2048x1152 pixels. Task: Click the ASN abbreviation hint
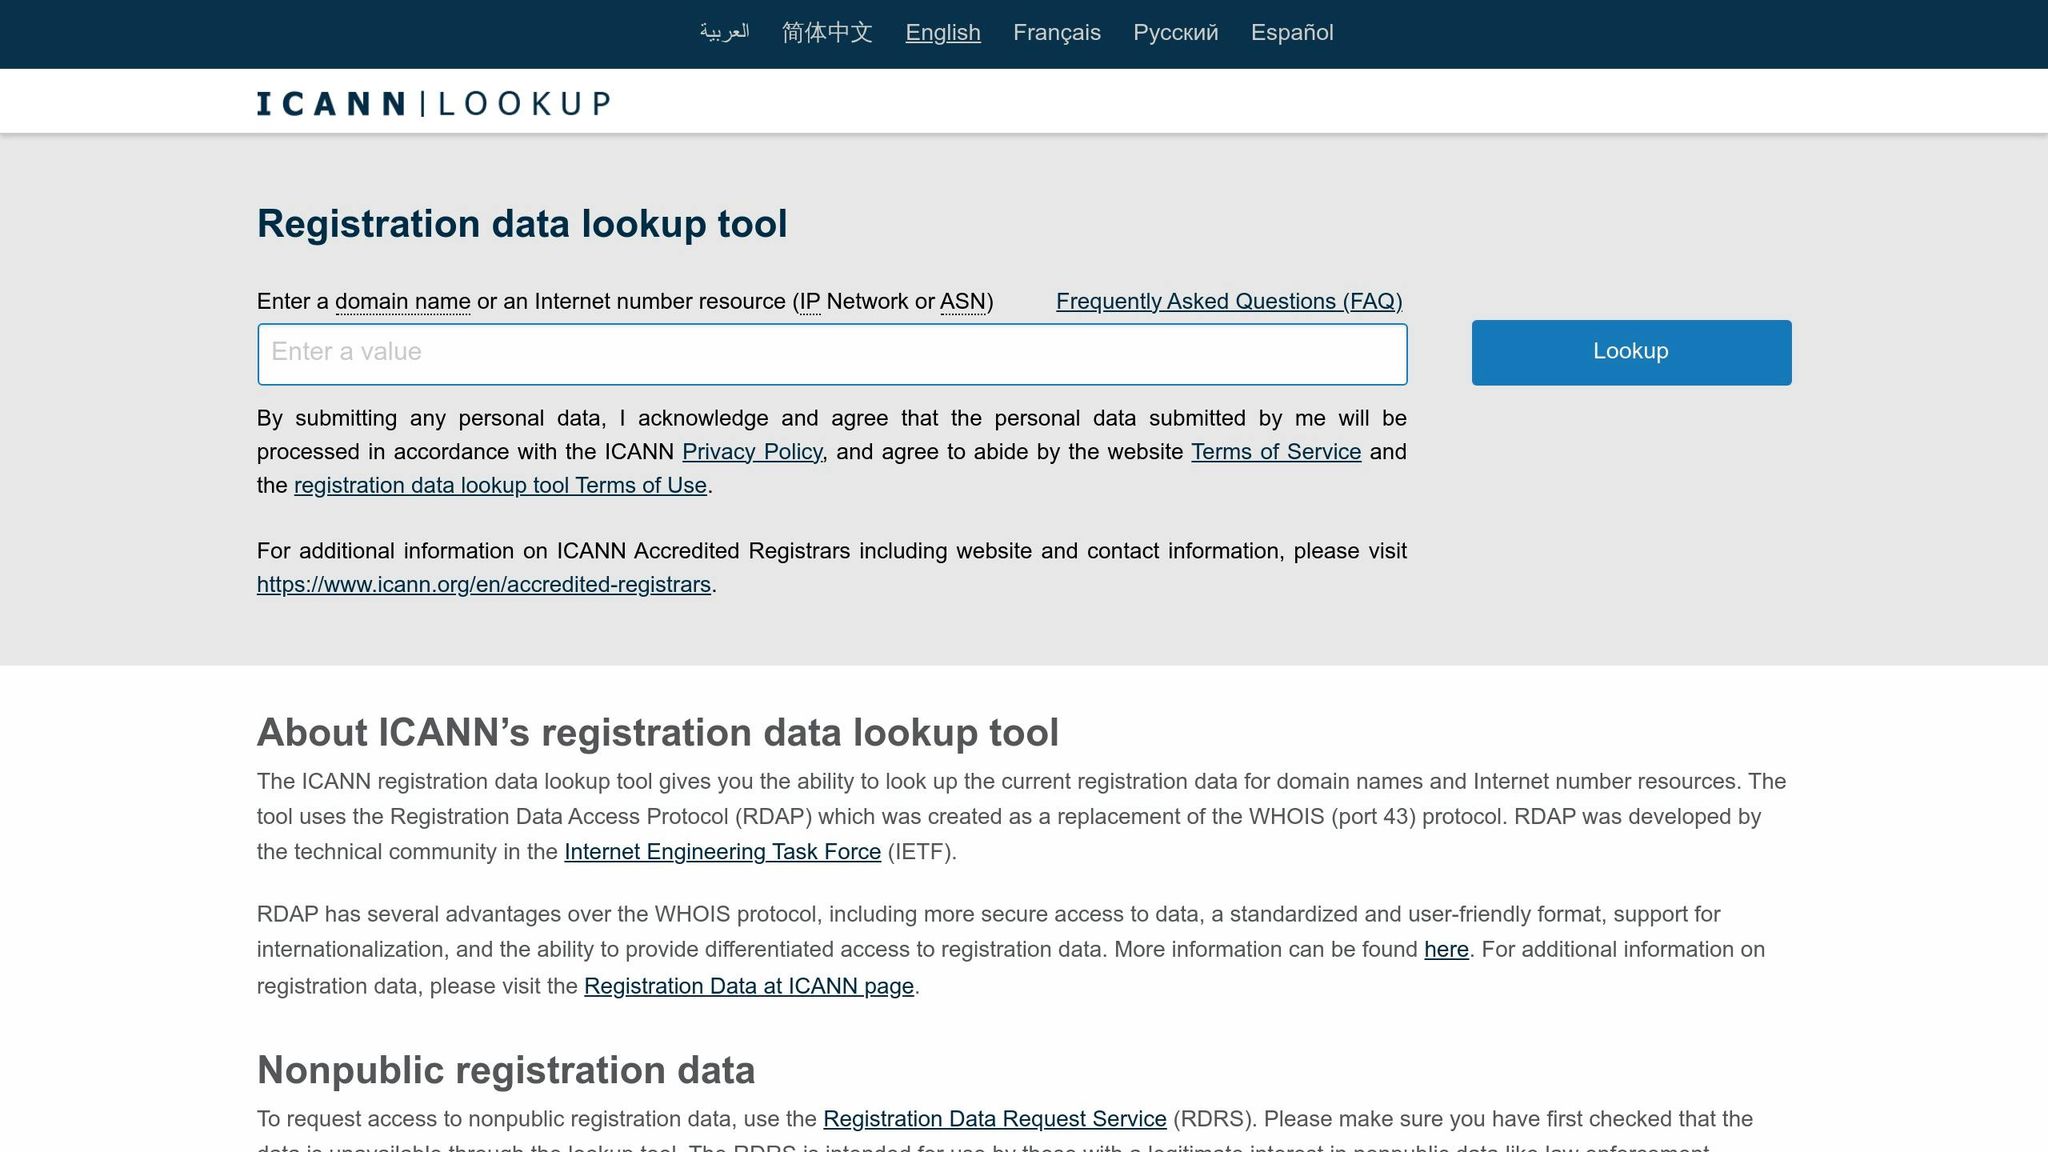click(965, 301)
